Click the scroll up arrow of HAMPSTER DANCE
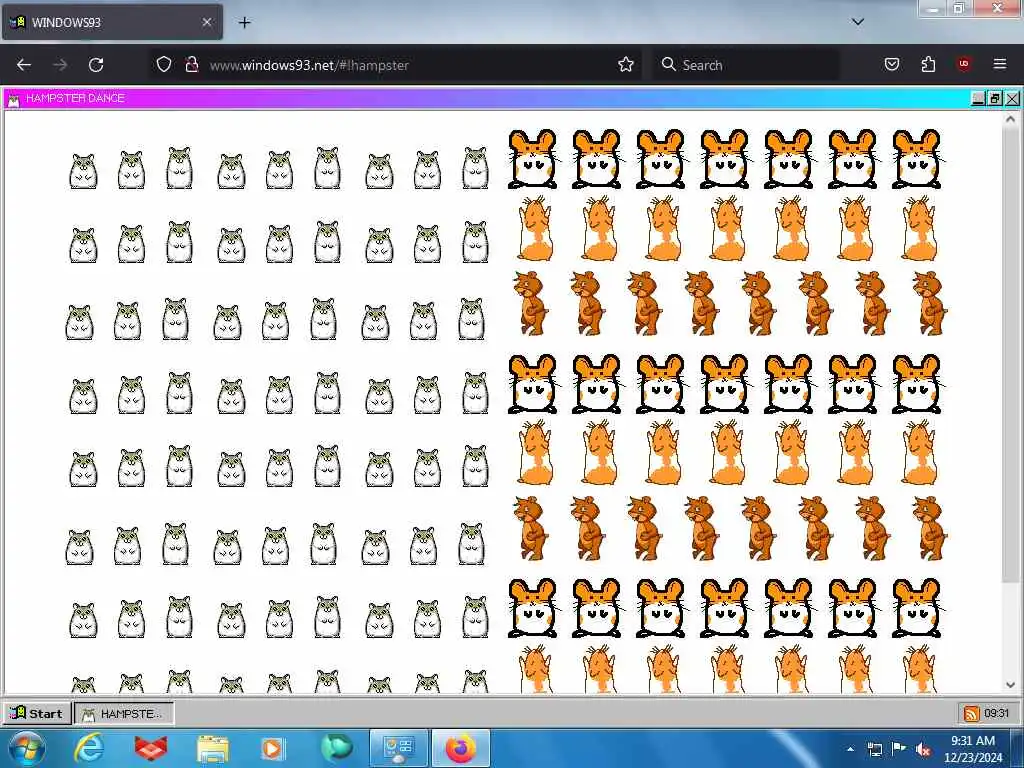Viewport: 1024px width, 768px height. pos(1010,120)
